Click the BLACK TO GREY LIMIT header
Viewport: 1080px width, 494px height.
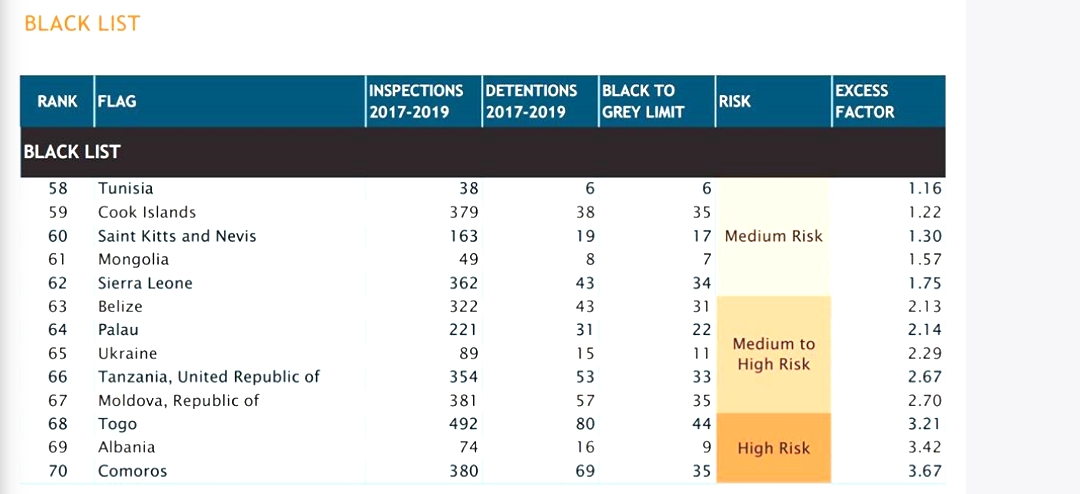642,101
